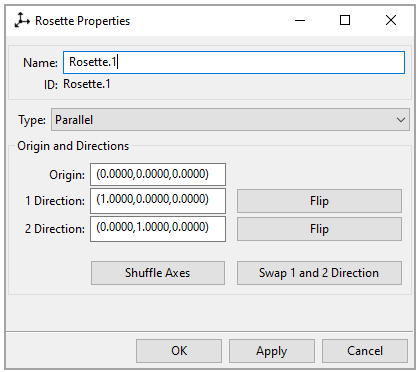Click the Origin and Directions group label
Image resolution: width=418 pixels, height=372 pixels.
pos(73,146)
